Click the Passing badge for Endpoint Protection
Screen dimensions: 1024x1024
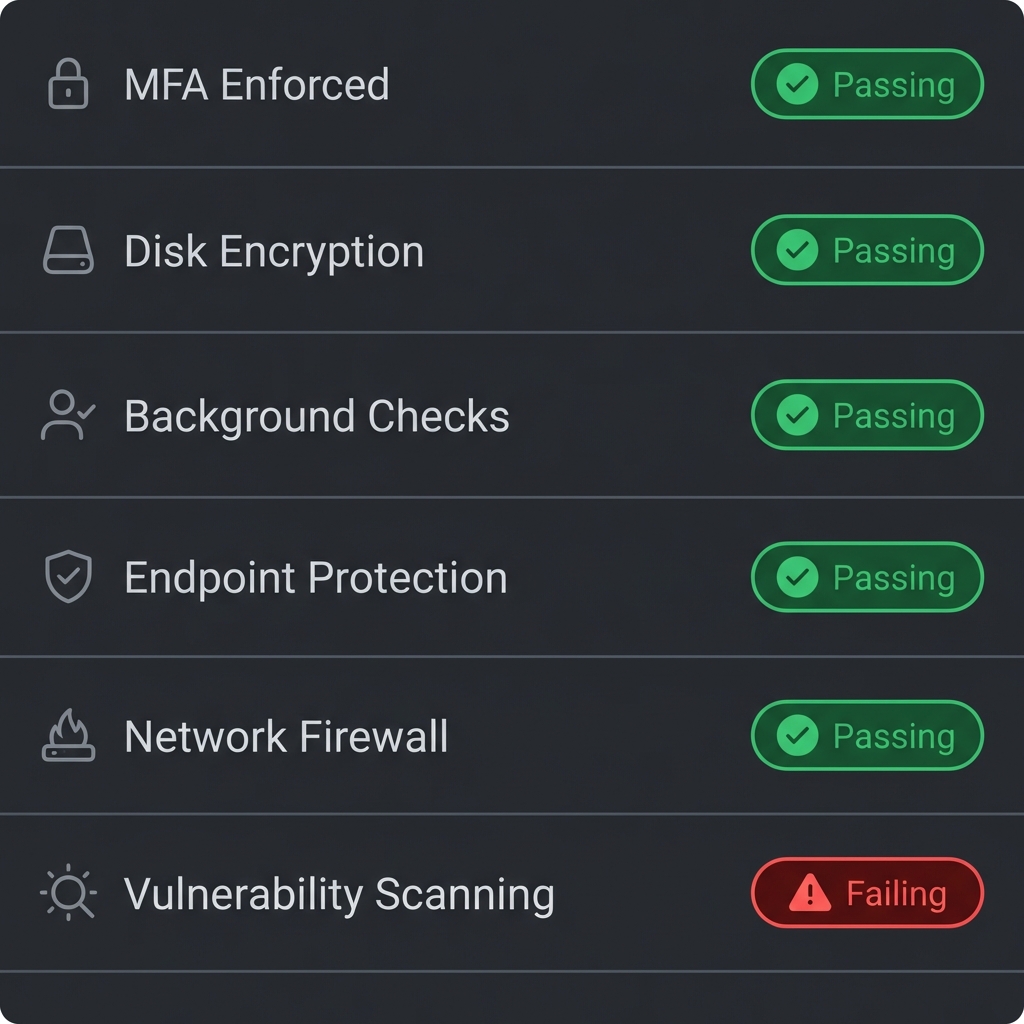867,577
